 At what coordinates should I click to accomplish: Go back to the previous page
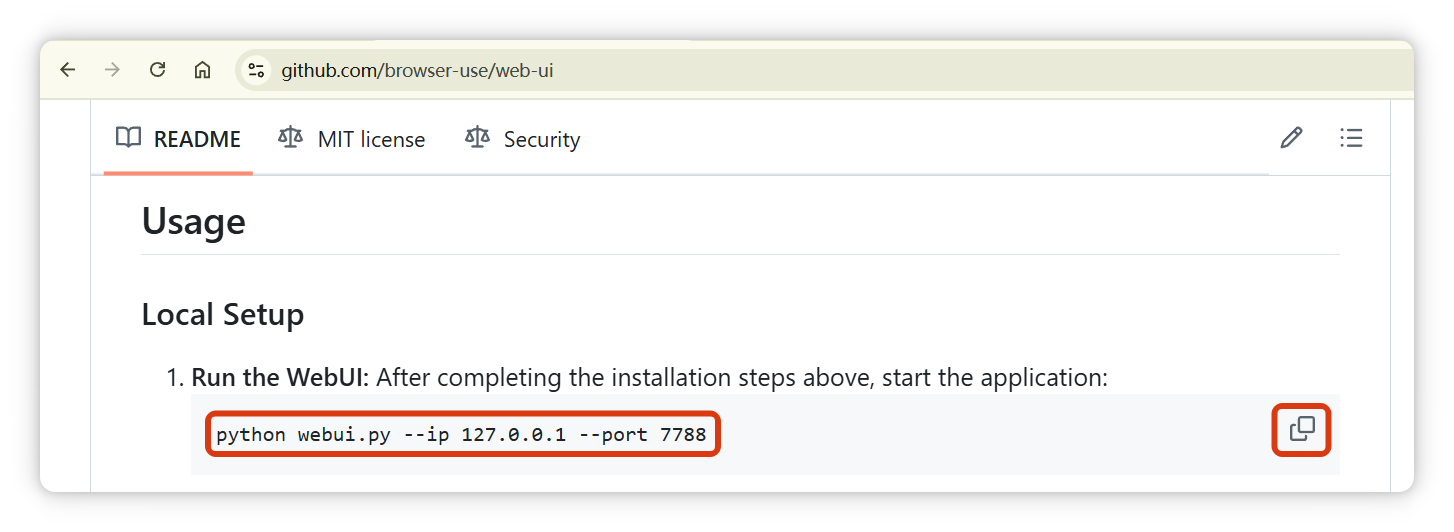tap(68, 70)
